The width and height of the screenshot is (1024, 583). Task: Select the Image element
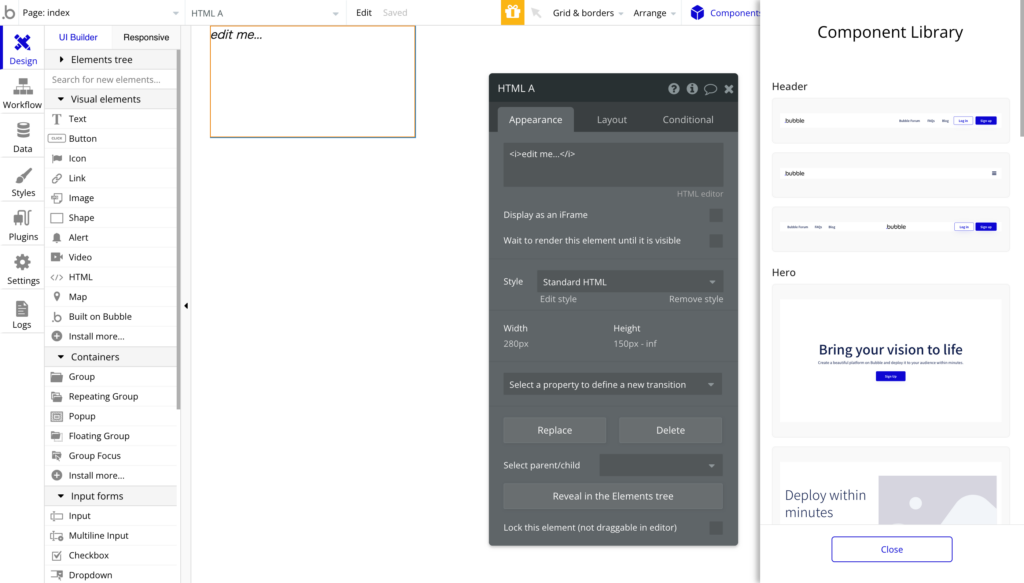[x=112, y=198]
